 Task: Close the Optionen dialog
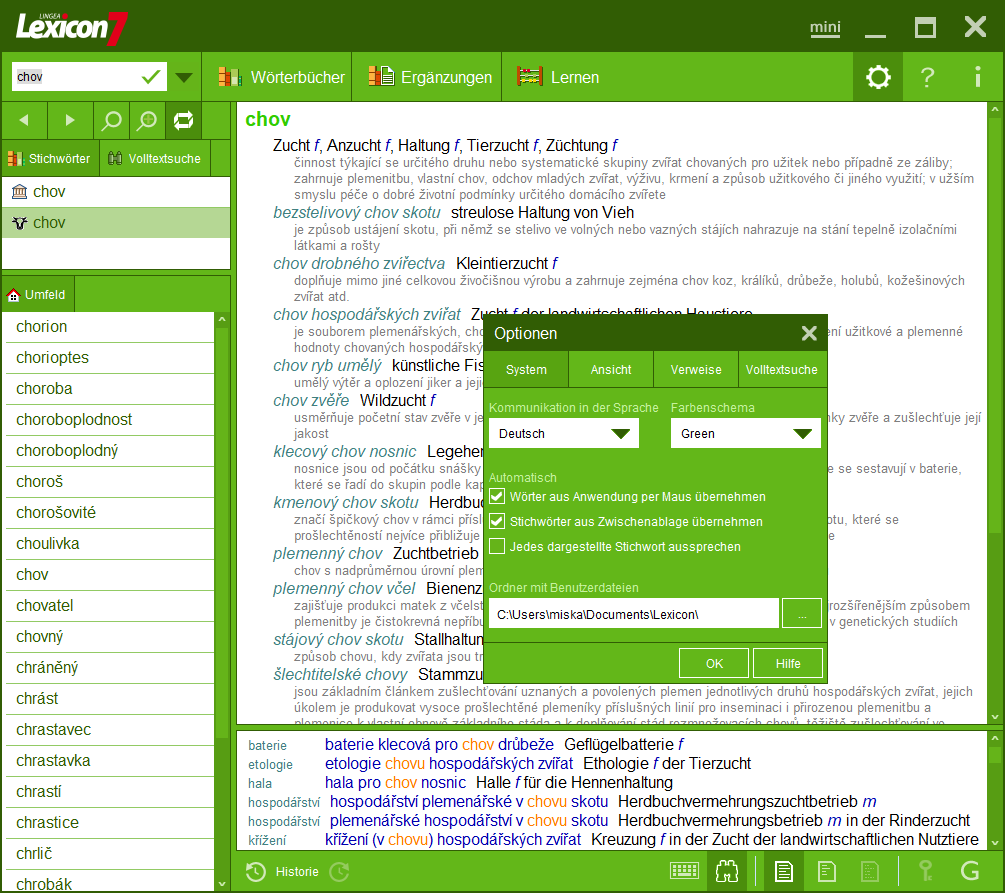[x=809, y=333]
